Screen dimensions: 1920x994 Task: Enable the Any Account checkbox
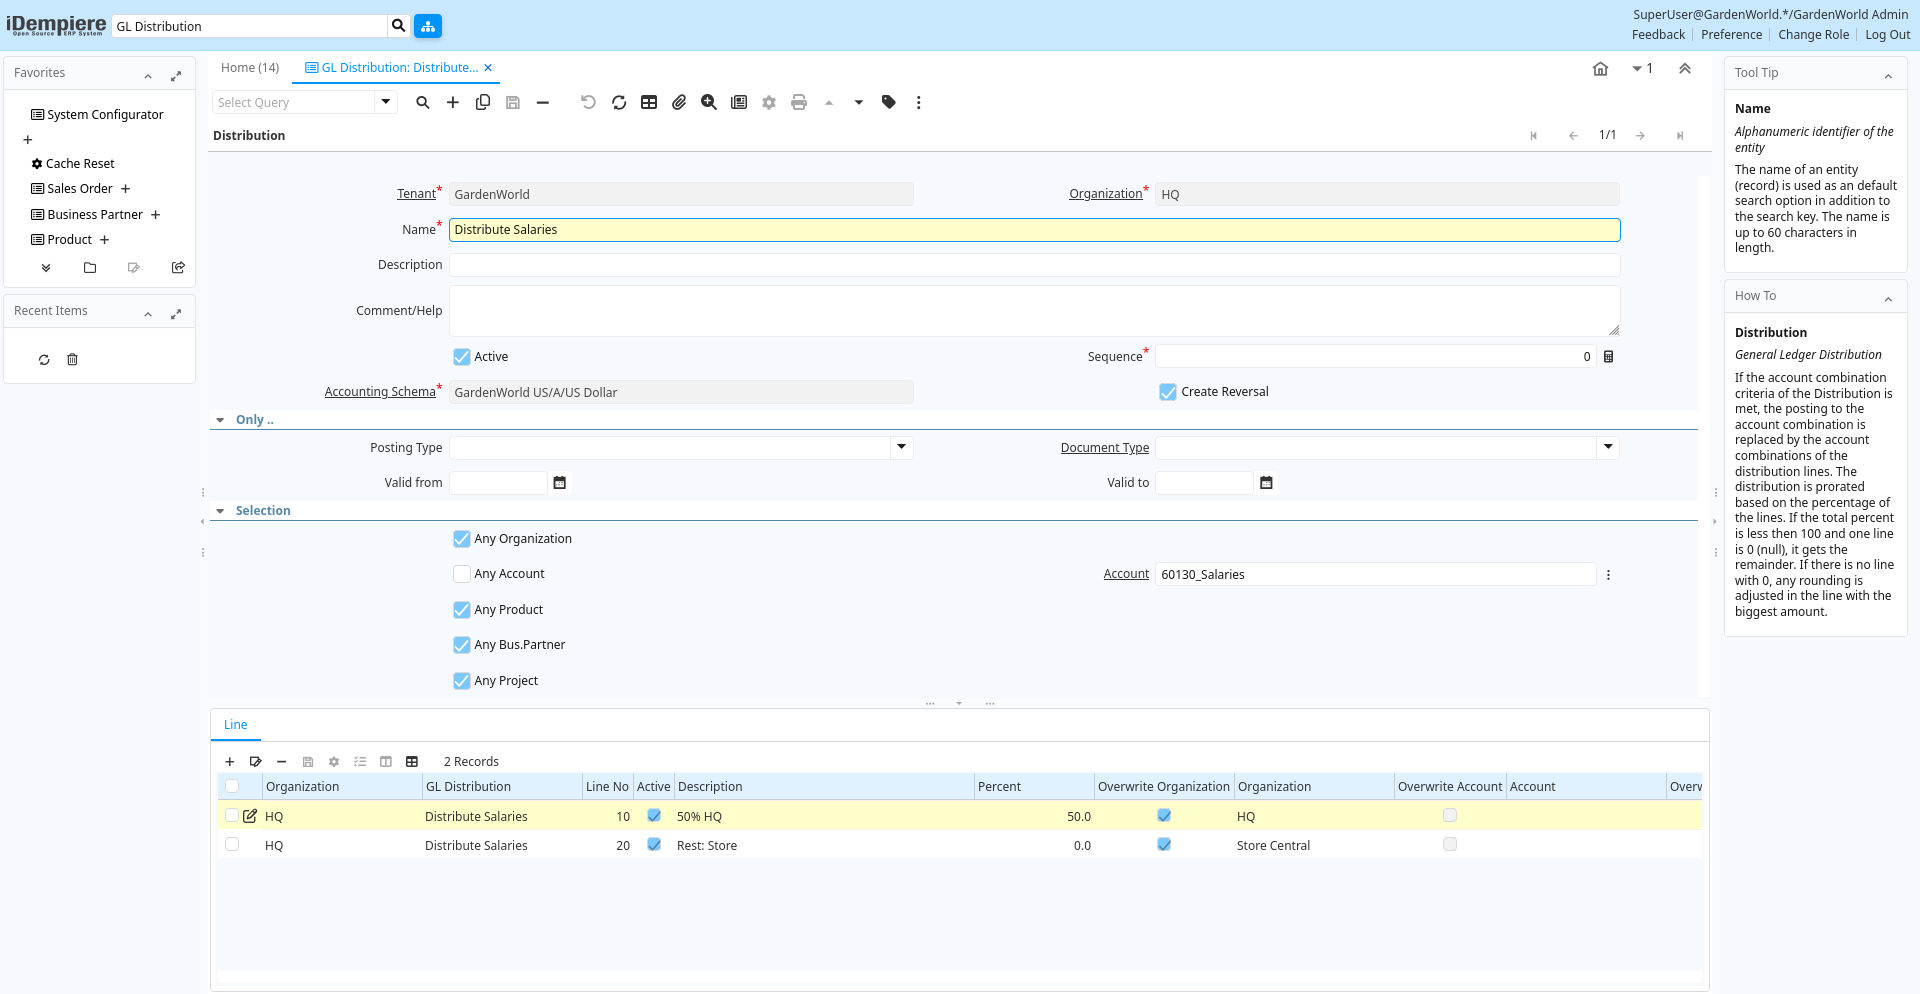(462, 574)
